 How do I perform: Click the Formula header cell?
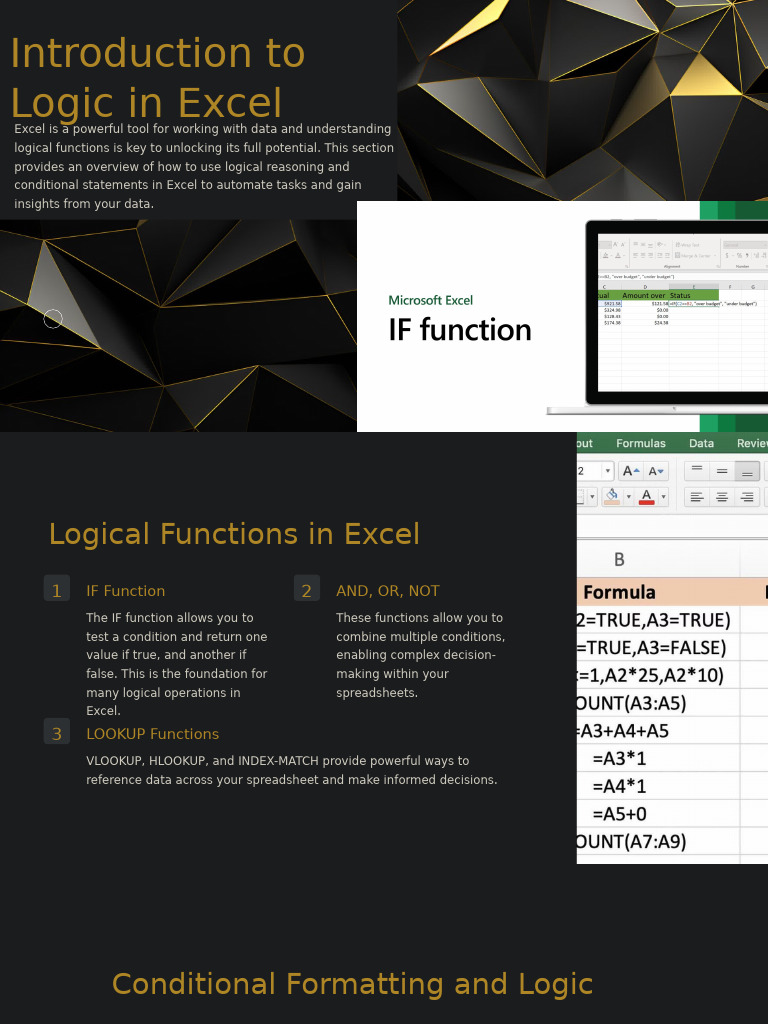[658, 592]
